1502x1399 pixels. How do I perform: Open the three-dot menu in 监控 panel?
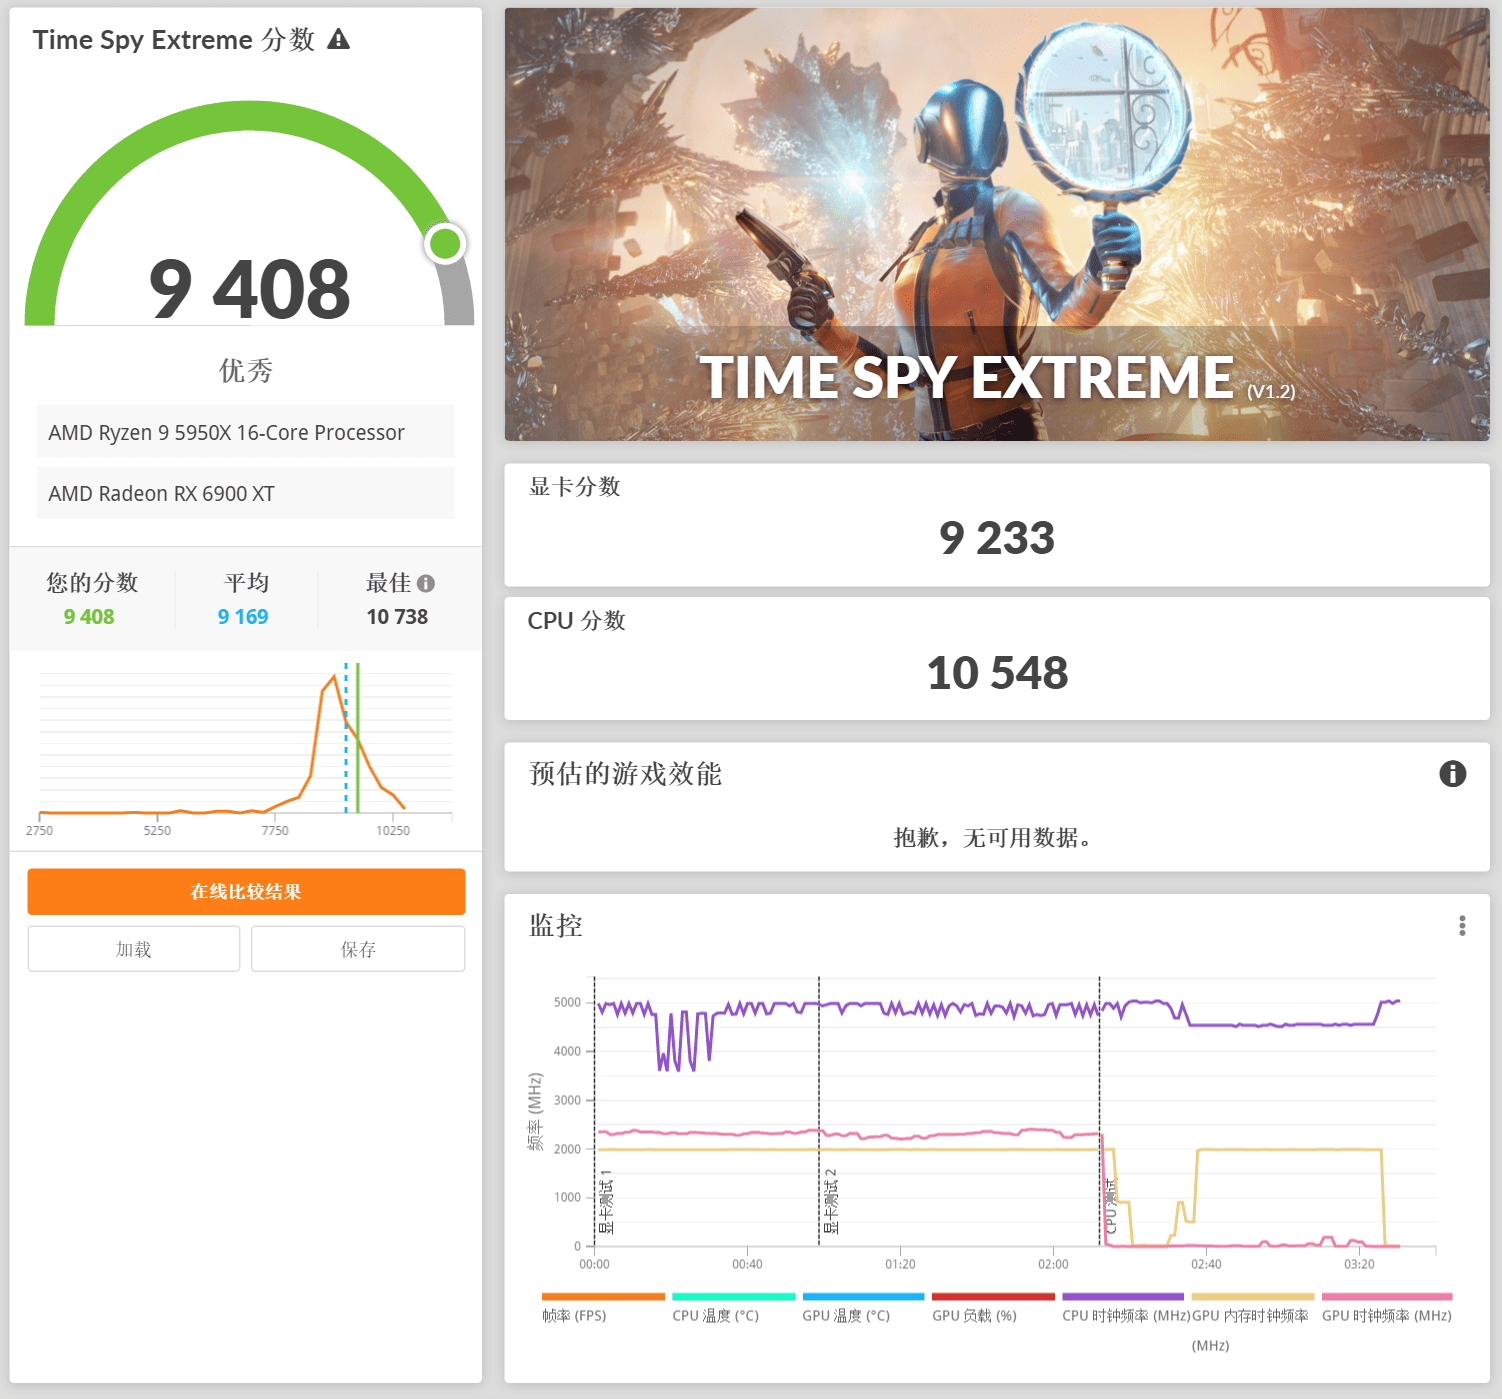click(1462, 926)
